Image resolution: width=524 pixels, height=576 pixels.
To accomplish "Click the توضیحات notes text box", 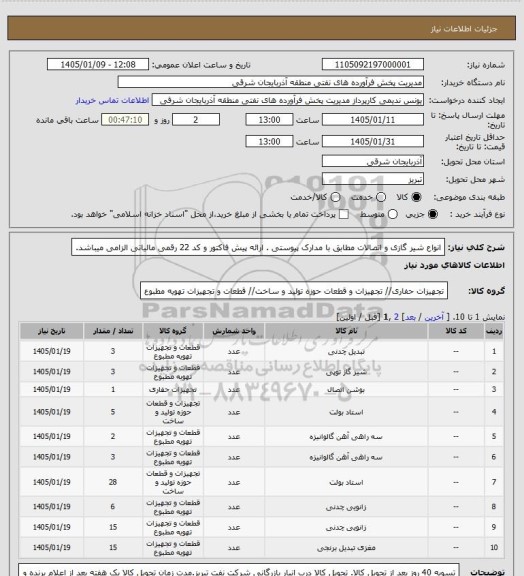I will 239,570.
